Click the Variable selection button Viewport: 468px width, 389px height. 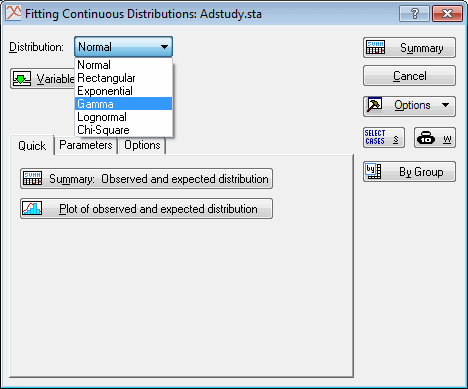tap(43, 79)
